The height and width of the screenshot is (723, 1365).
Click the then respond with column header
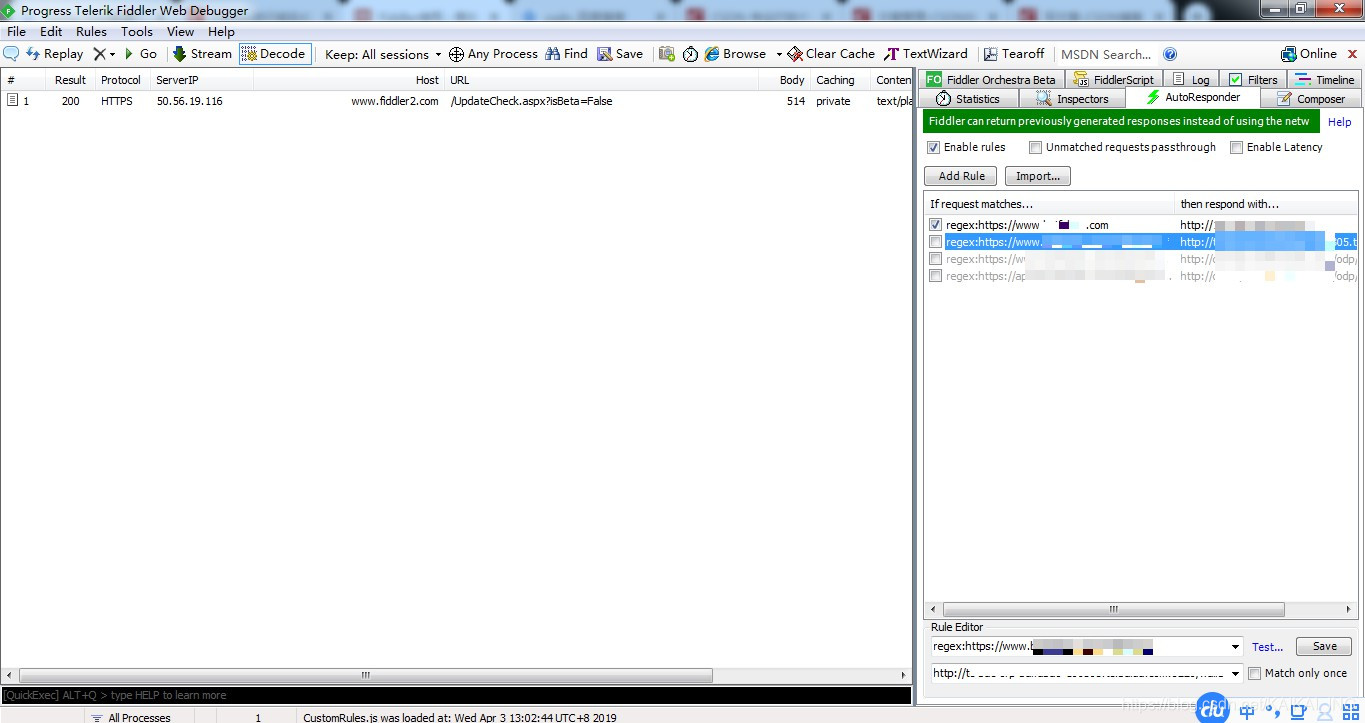[x=1266, y=204]
